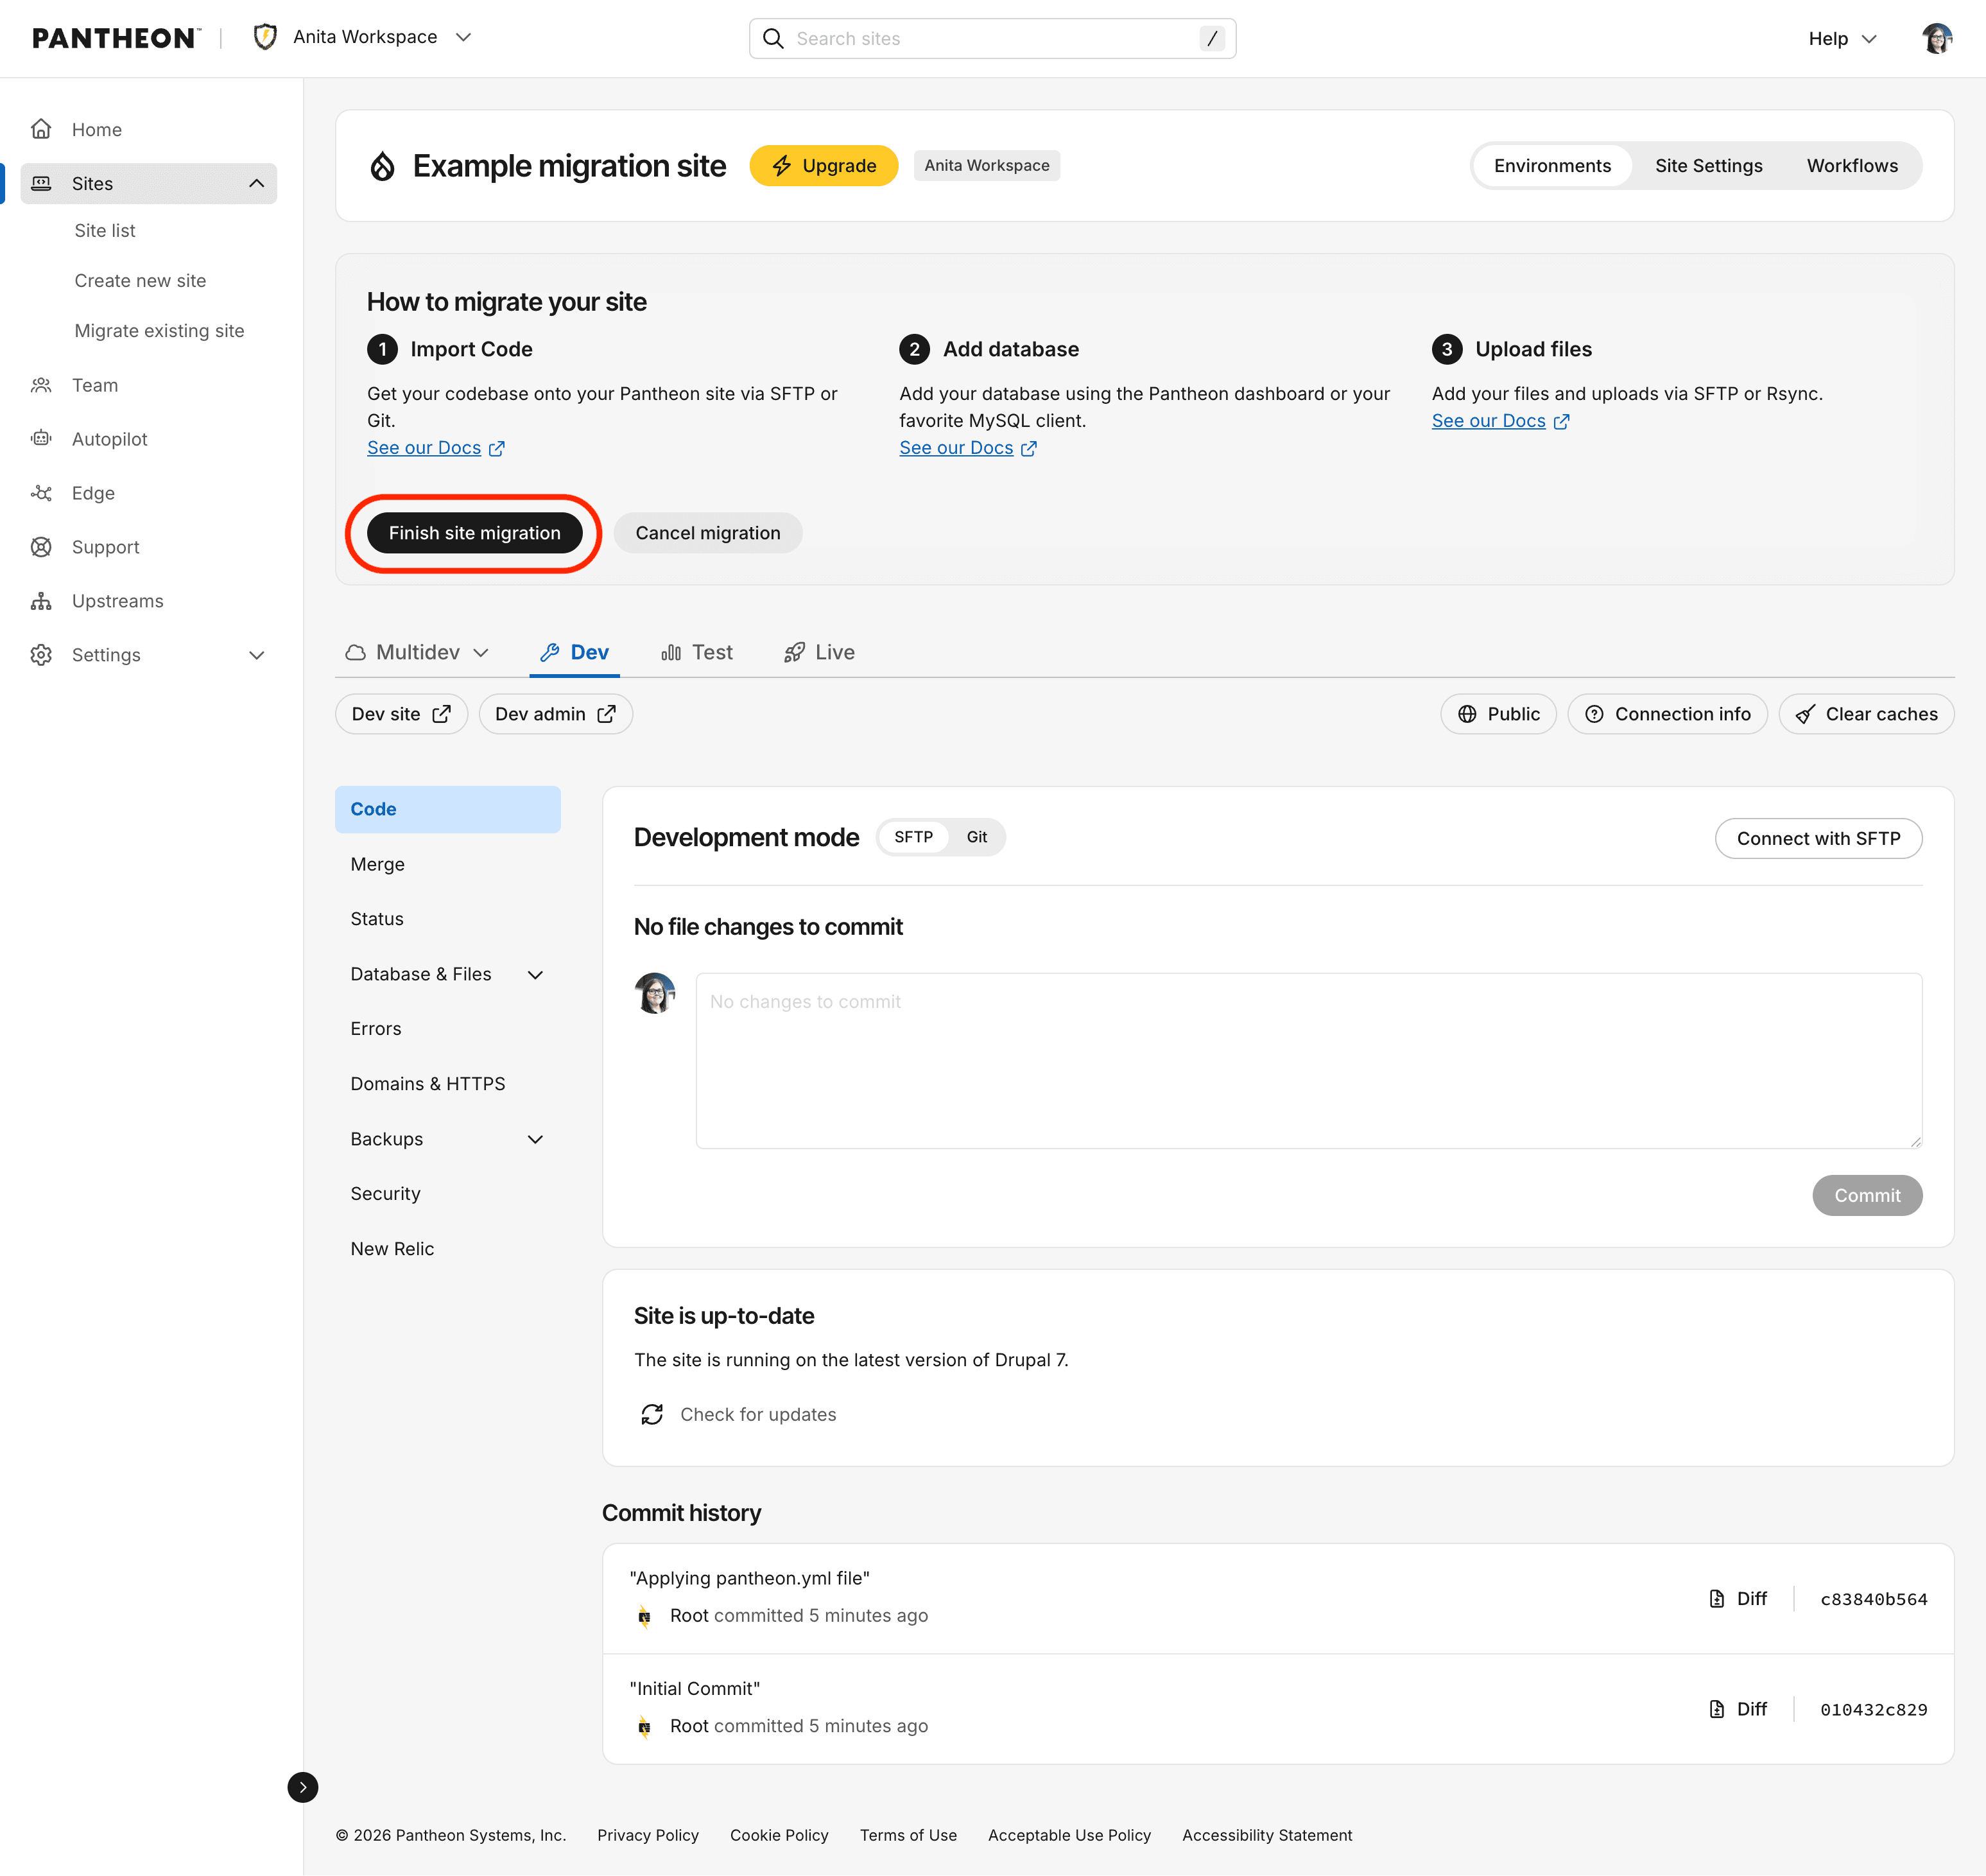Click the Upstreams hierarchy icon
This screenshot has height=1876, width=1986.
41,601
